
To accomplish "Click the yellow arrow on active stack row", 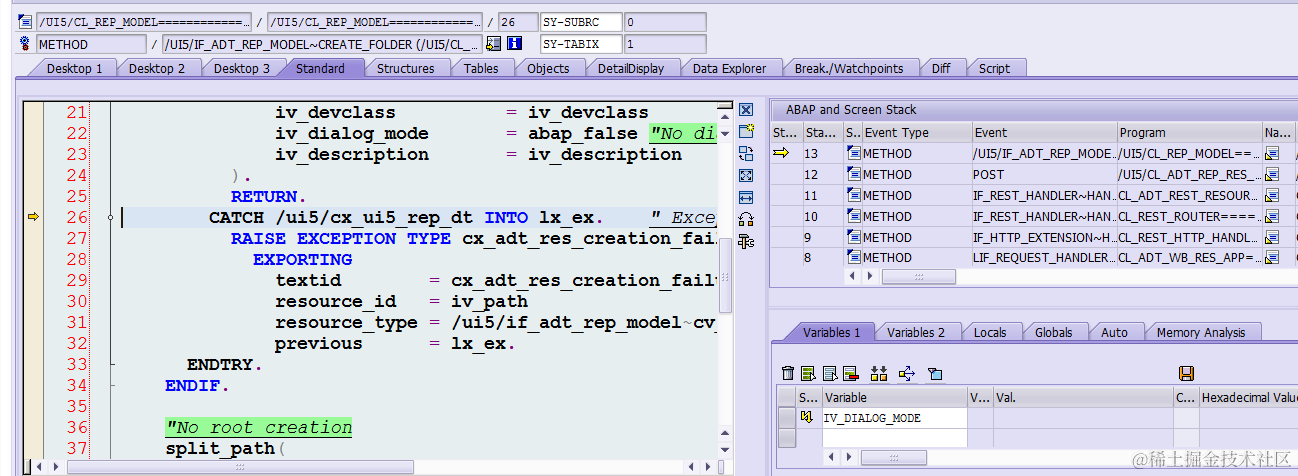I will (781, 153).
